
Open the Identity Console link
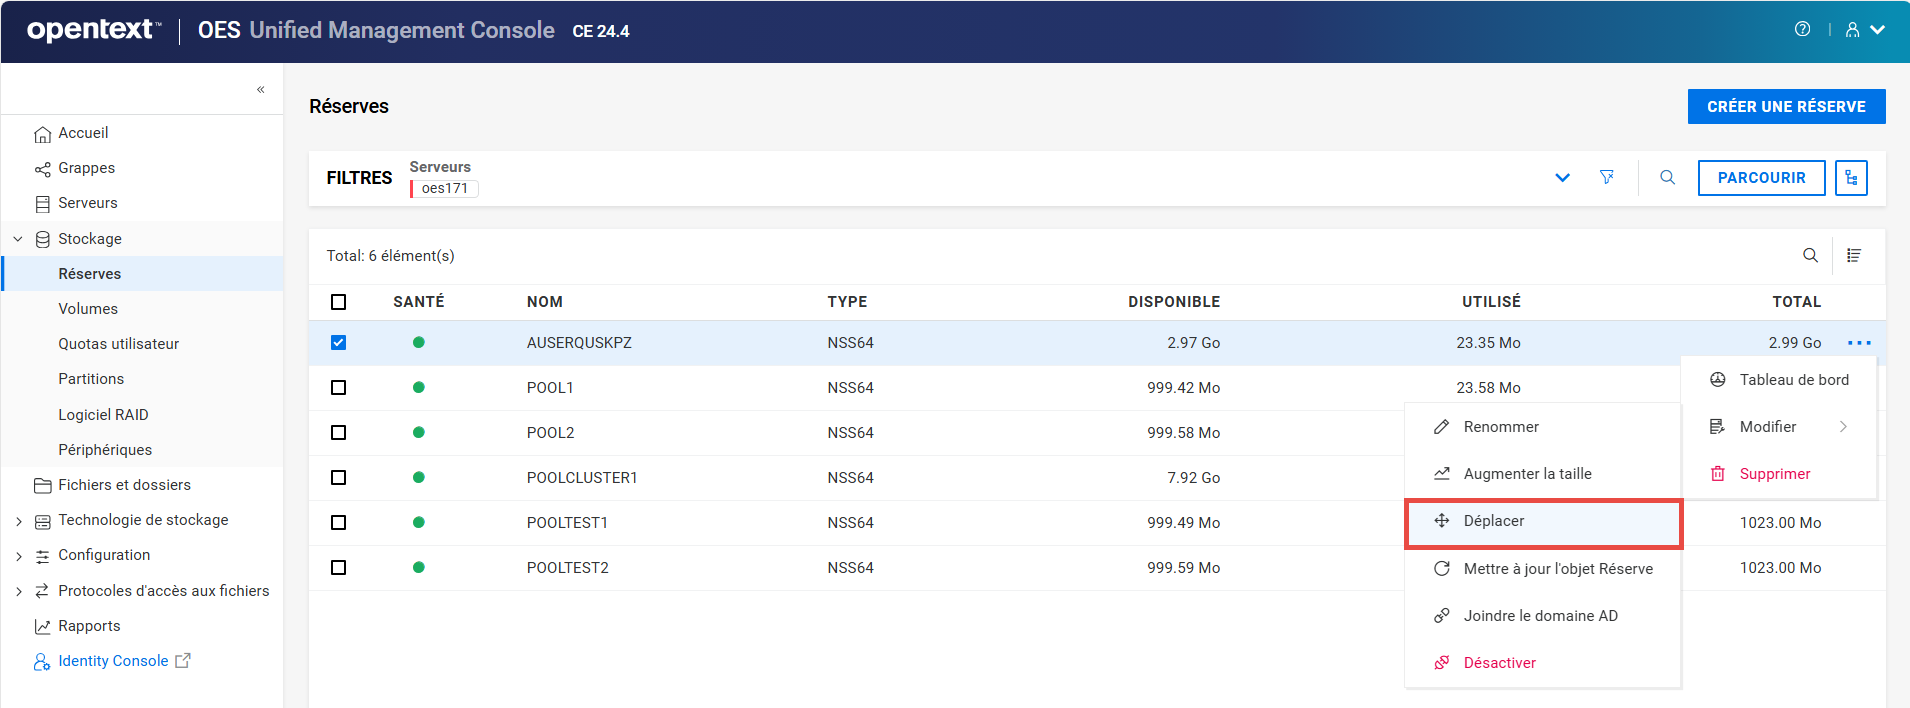pos(113,661)
